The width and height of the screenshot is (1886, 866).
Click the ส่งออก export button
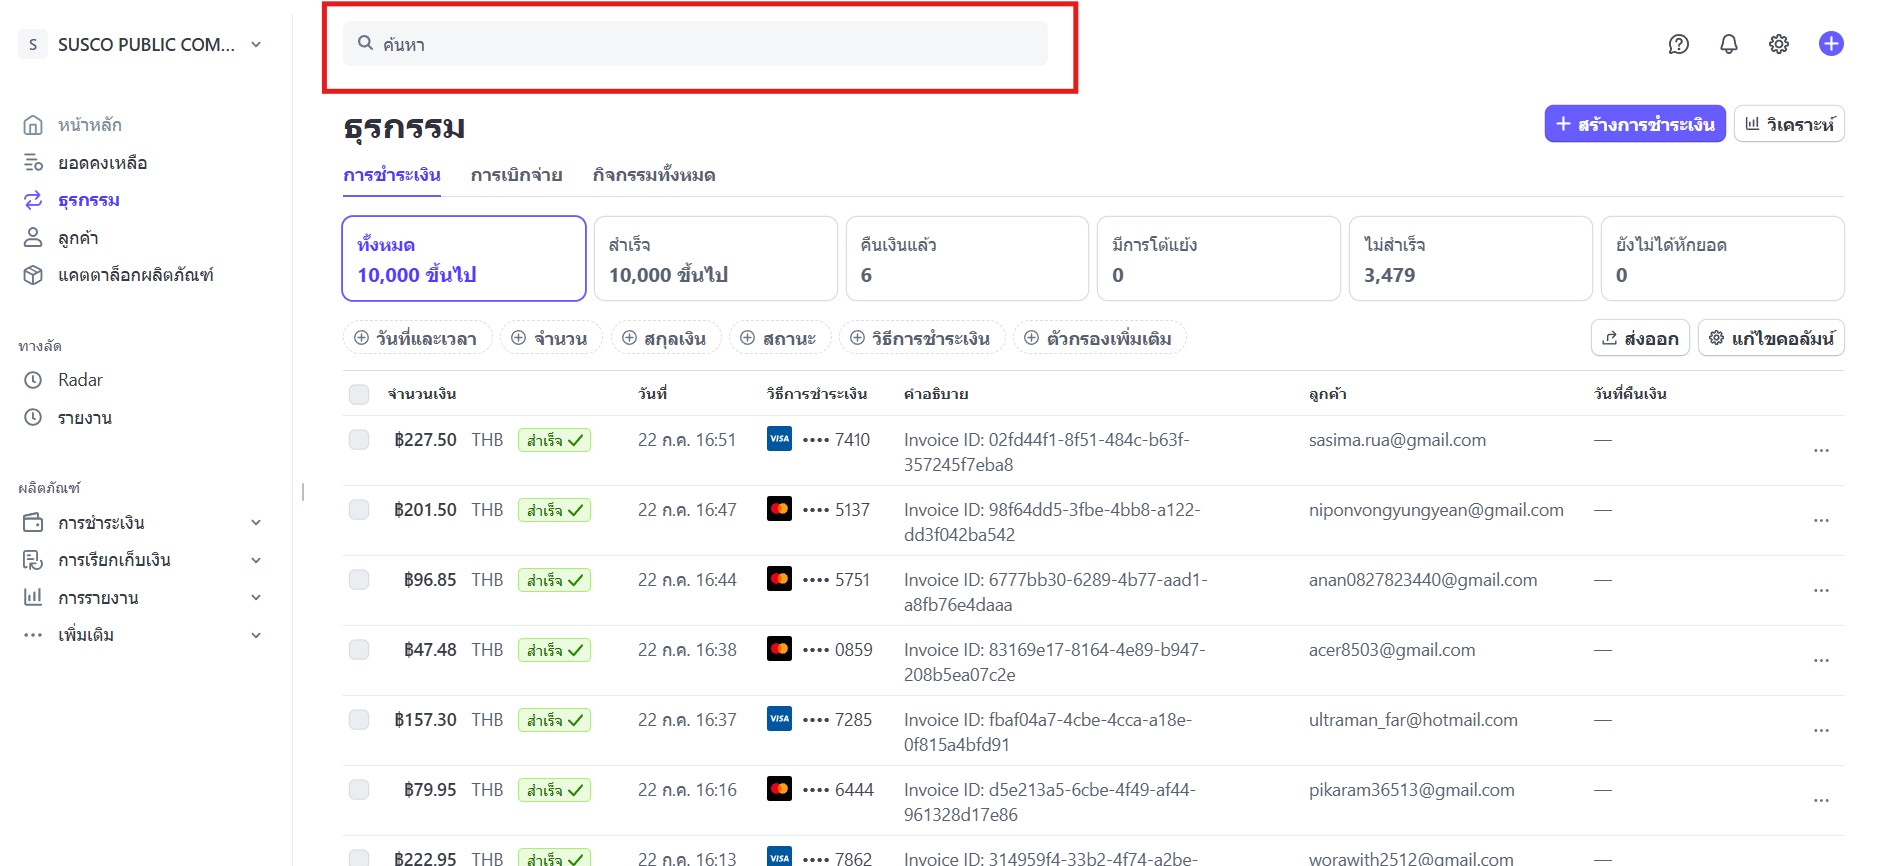pos(1639,338)
